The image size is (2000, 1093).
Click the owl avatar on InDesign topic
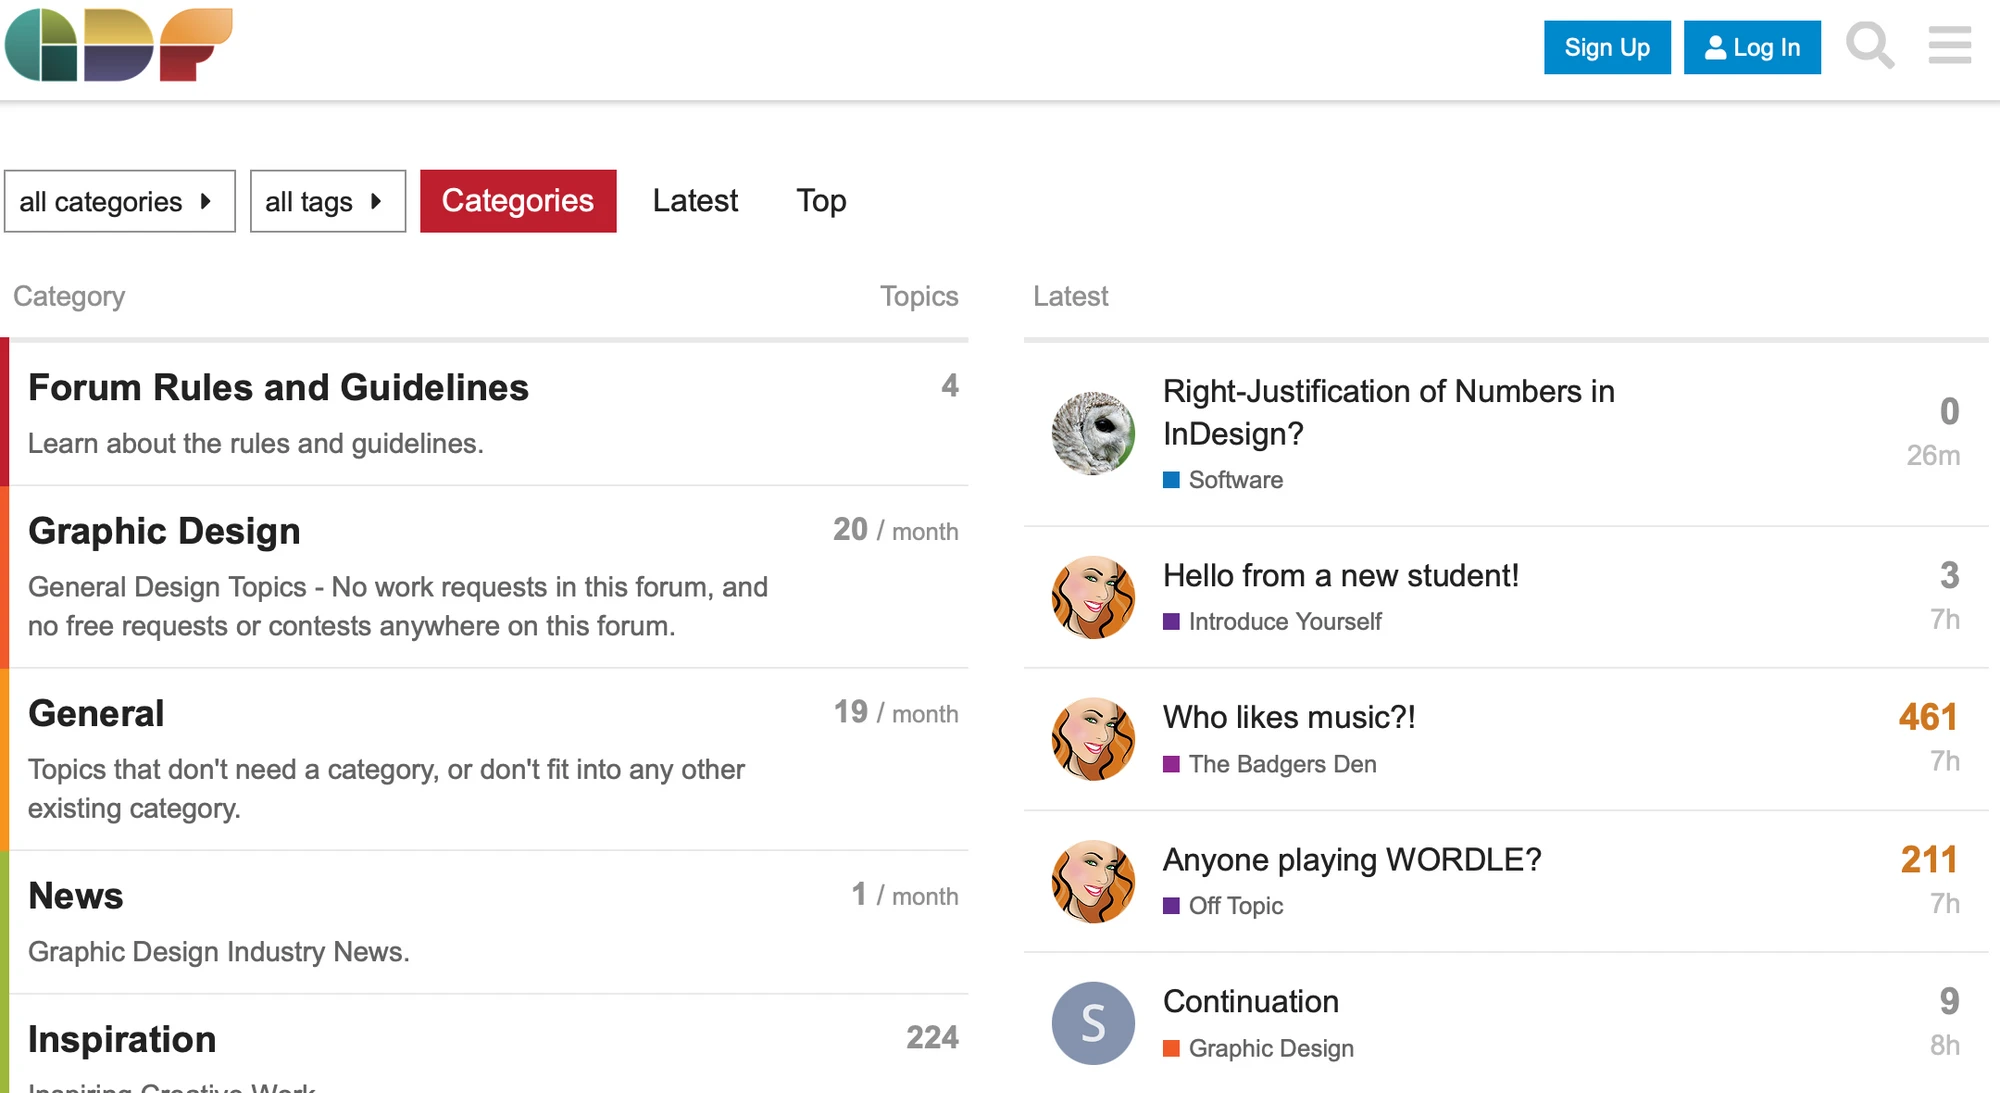pos(1093,433)
